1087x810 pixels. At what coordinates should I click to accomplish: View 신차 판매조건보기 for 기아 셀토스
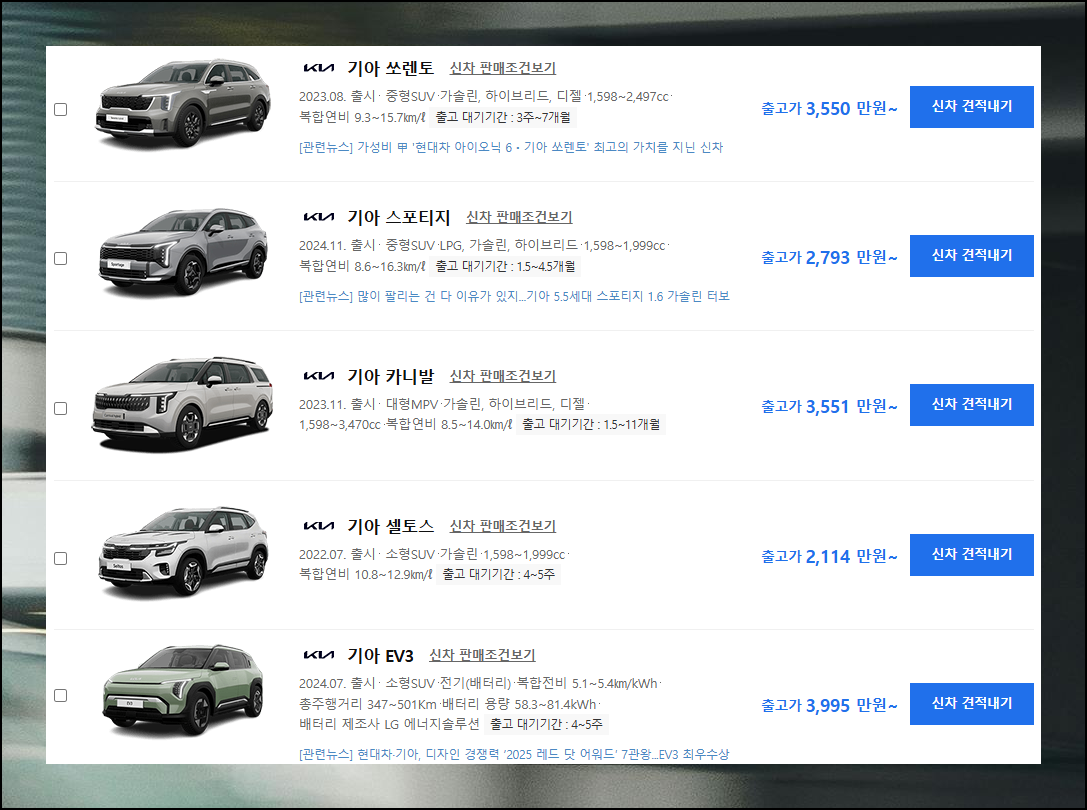click(x=503, y=526)
